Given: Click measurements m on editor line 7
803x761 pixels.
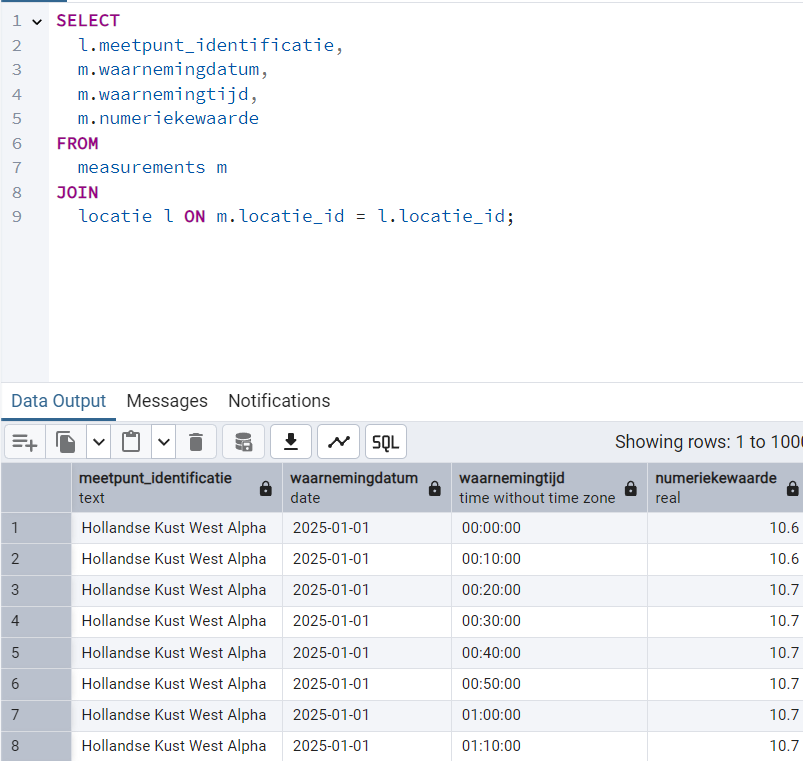Looking at the screenshot, I should pyautogui.click(x=152, y=167).
